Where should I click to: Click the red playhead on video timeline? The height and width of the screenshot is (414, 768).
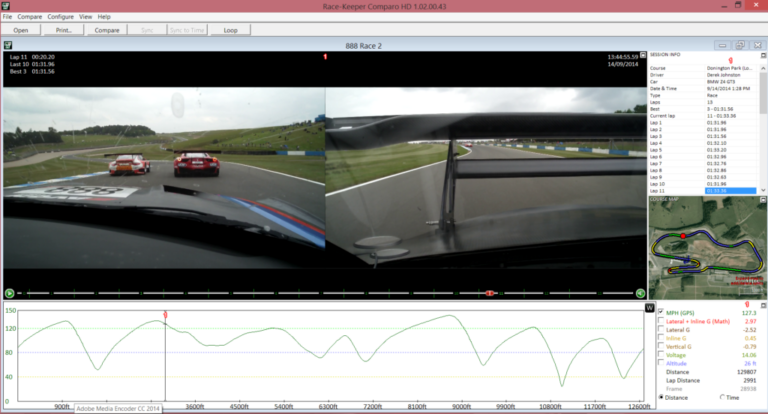pos(490,293)
